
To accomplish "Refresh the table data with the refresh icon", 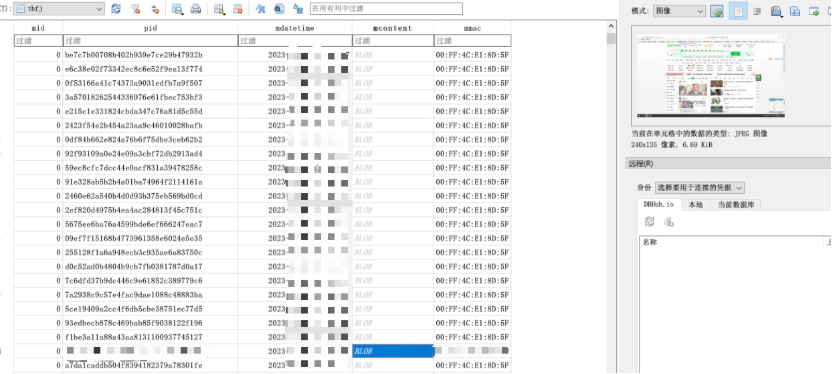I will (116, 8).
